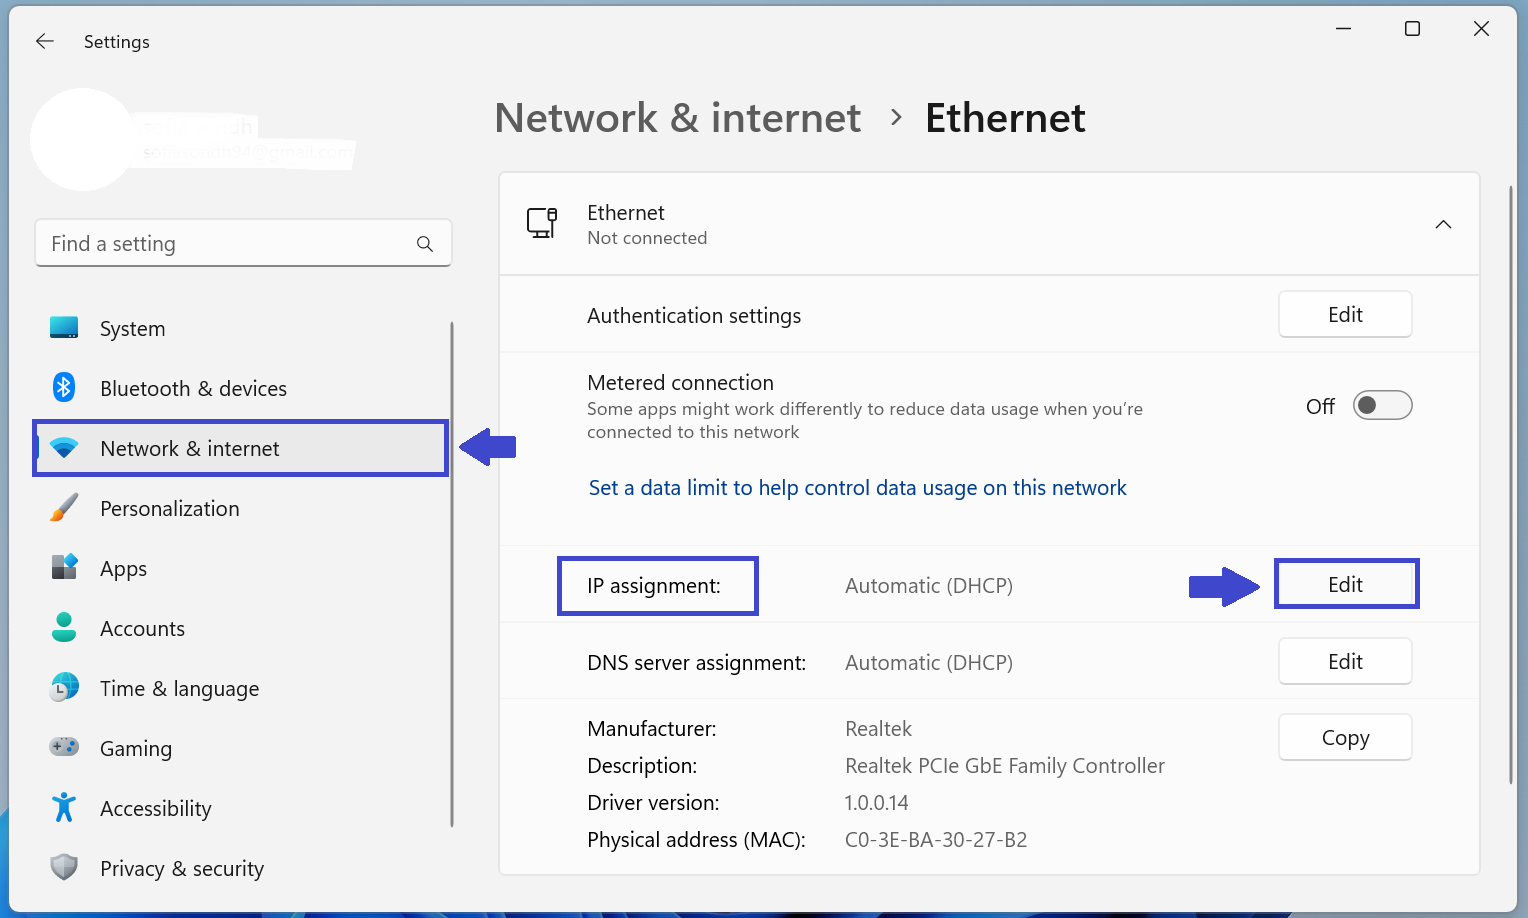Click the Accounts person icon
1528x918 pixels.
coord(64,628)
